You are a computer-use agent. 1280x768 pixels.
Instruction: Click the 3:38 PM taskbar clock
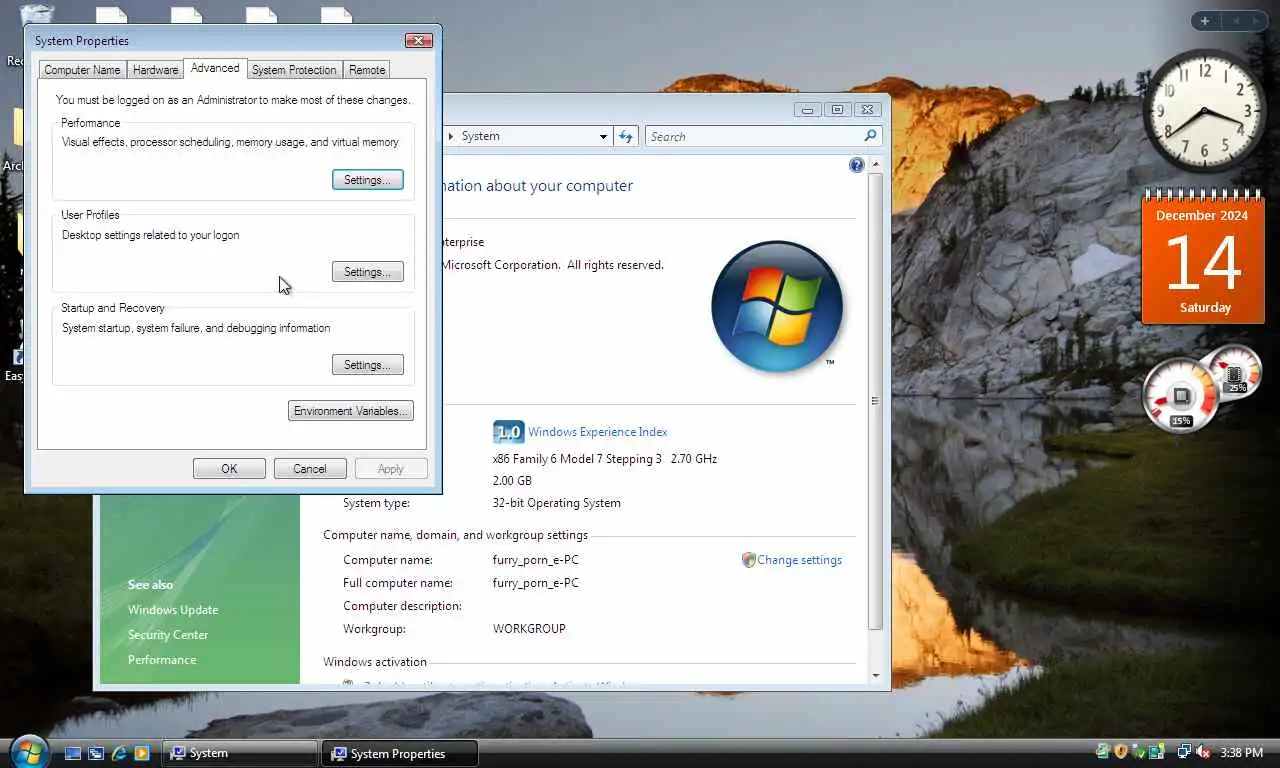tap(1241, 753)
